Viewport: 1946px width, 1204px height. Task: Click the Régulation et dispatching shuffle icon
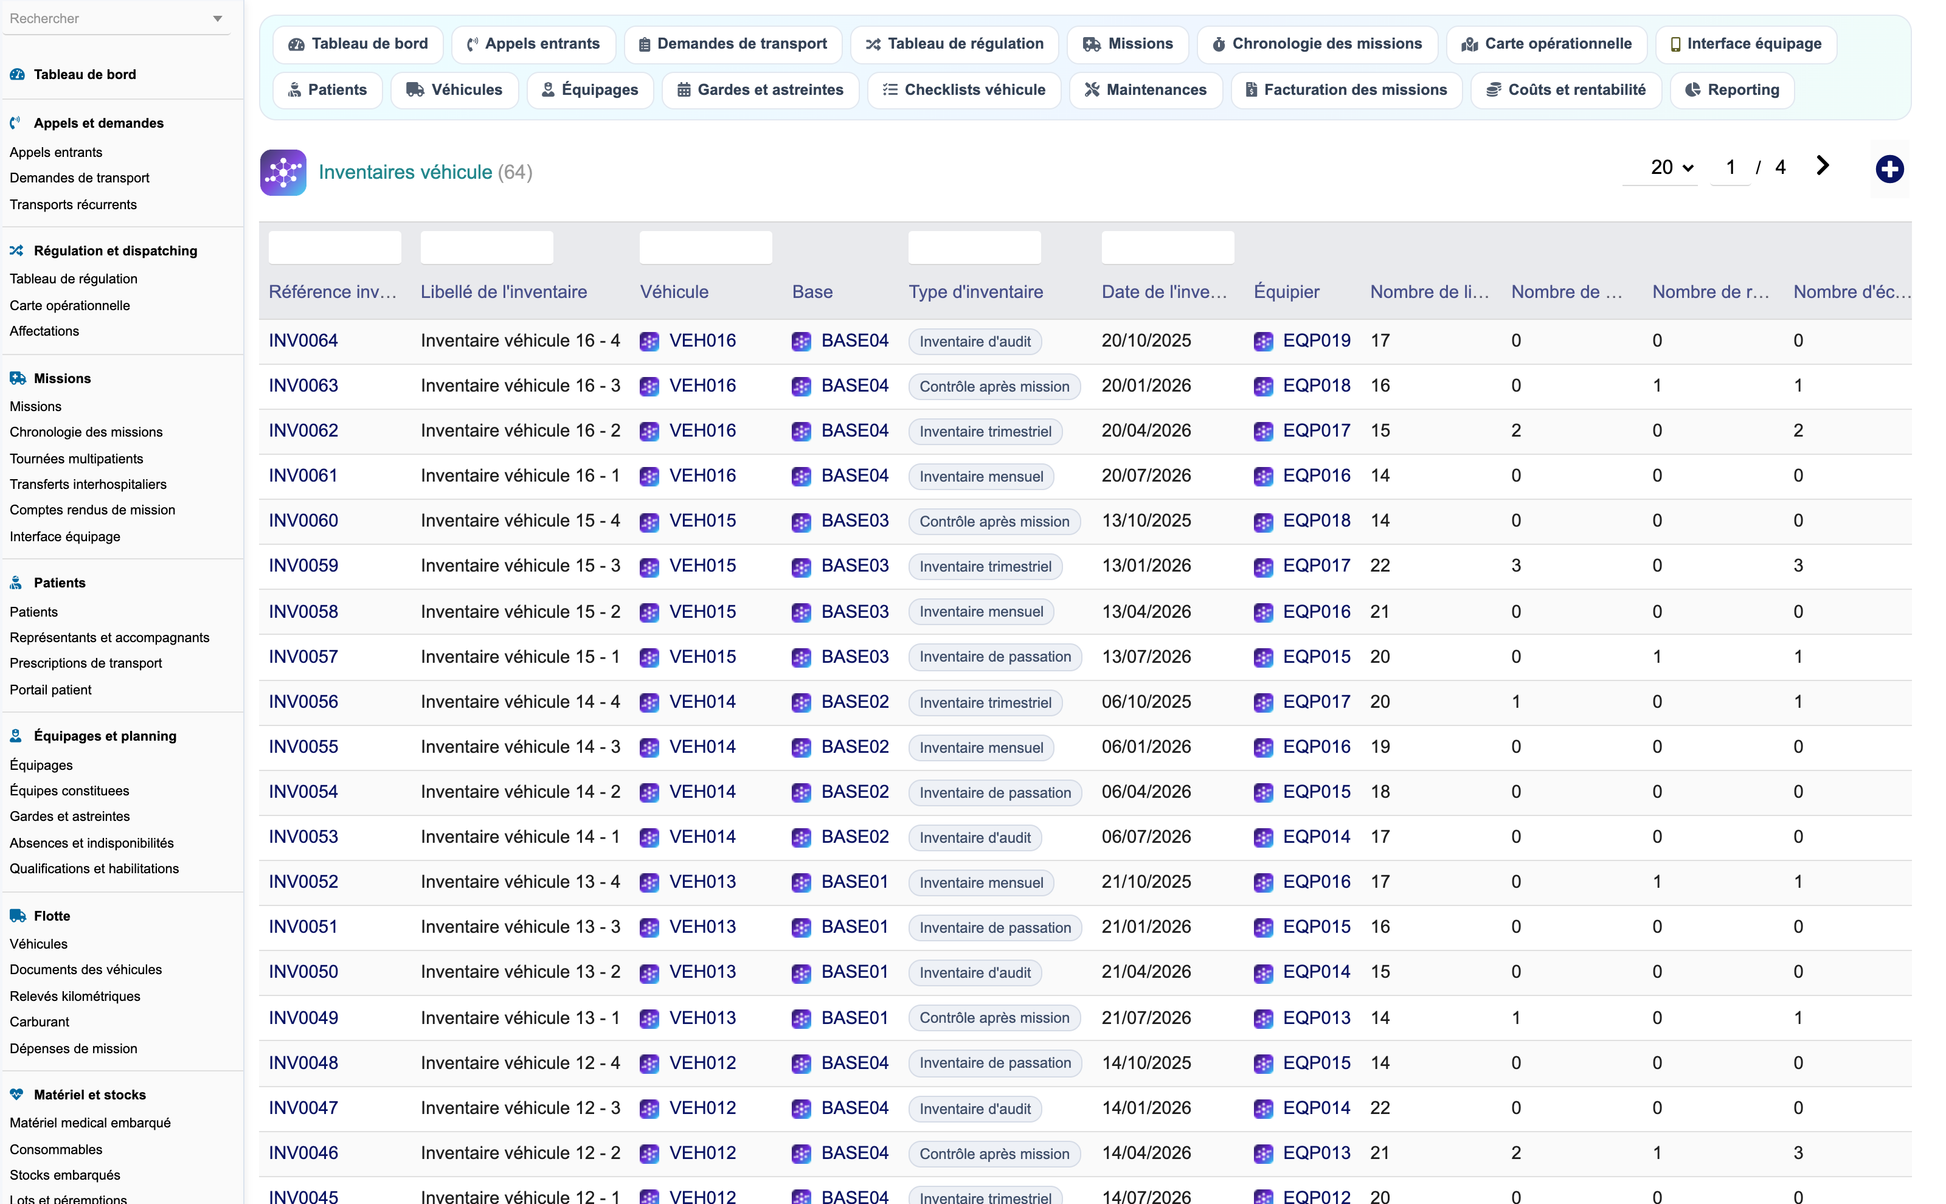point(17,251)
